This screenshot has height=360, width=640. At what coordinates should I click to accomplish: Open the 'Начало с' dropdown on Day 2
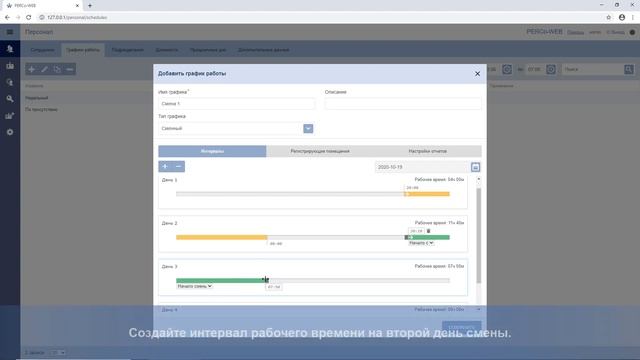pyautogui.click(x=421, y=243)
